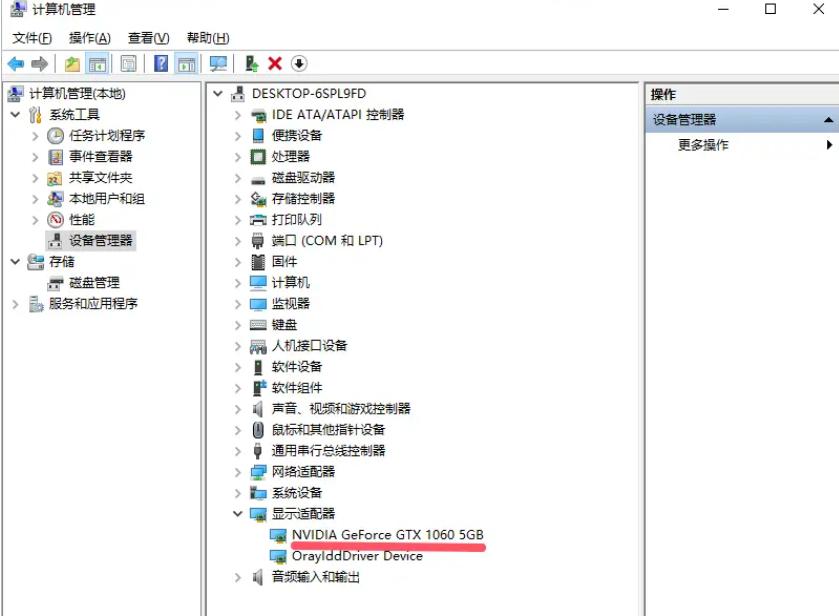Collapse the 系统工具 tree arrow
Image resolution: width=839 pixels, height=616 pixels.
tap(15, 115)
